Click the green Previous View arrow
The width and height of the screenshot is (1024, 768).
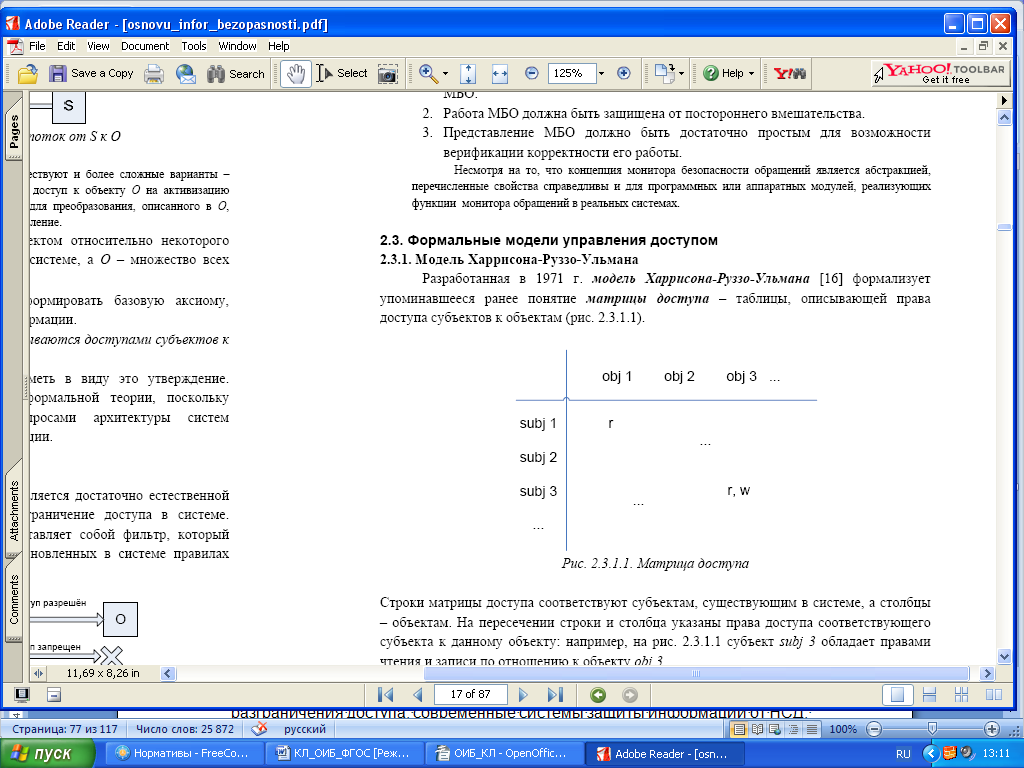click(x=598, y=695)
